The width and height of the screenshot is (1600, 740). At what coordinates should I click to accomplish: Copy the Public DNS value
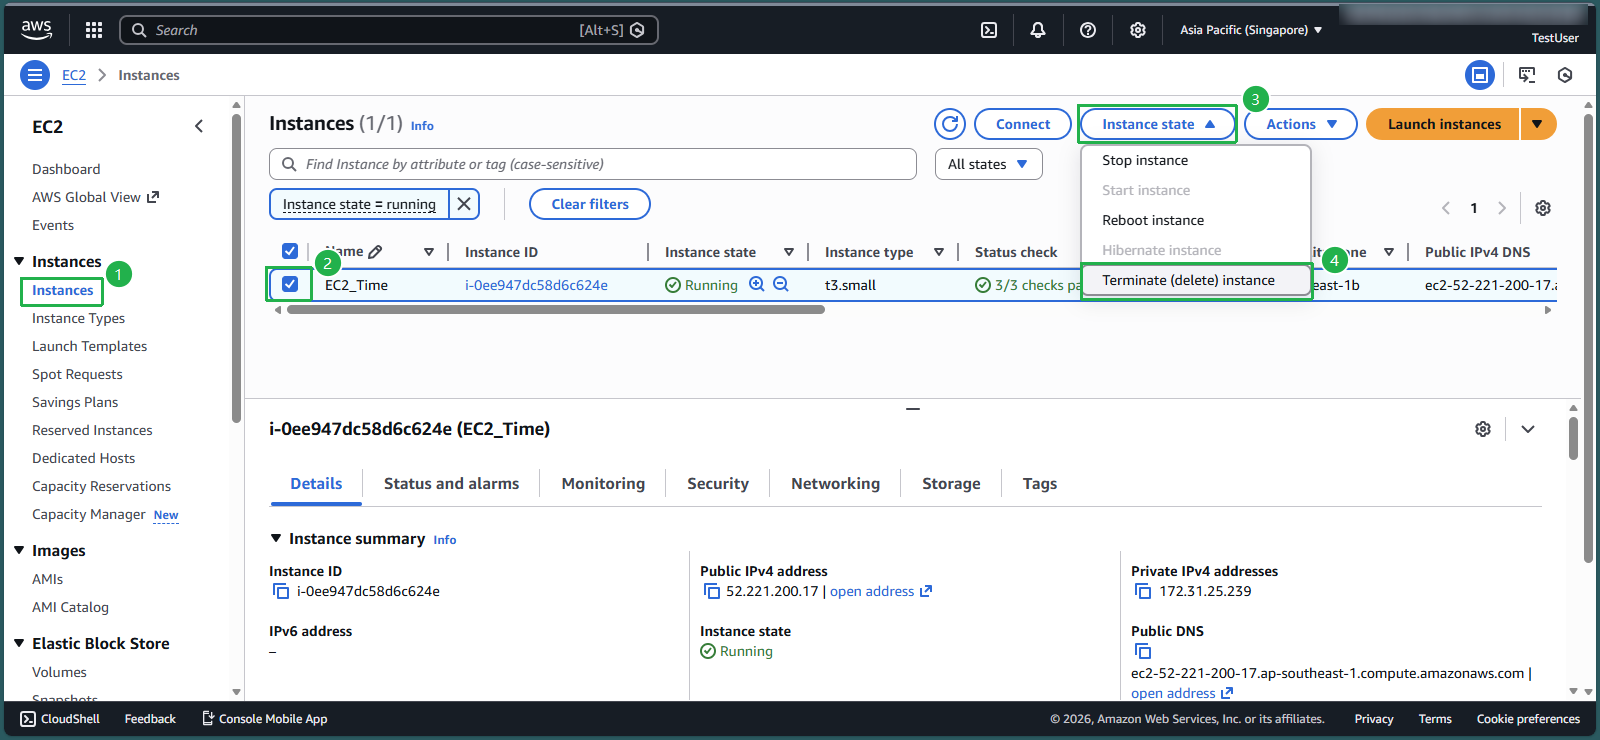click(x=1143, y=651)
